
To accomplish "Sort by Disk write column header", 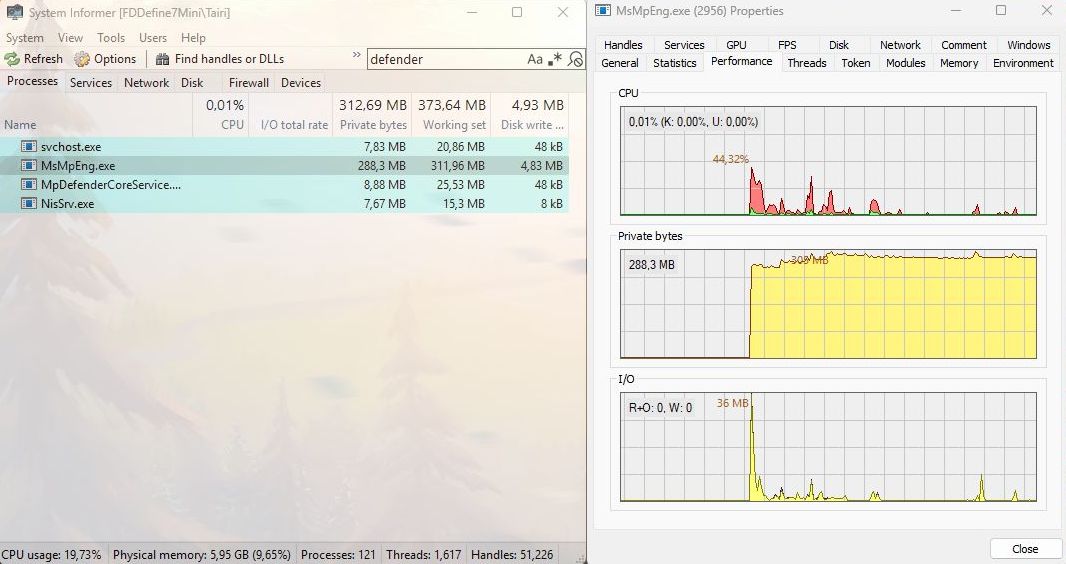I will point(530,116).
